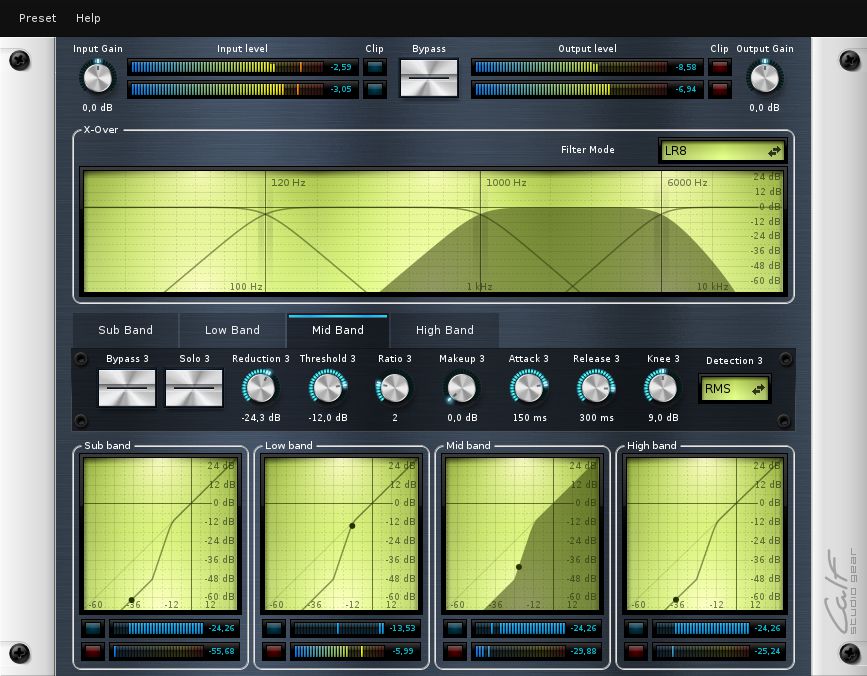The height and width of the screenshot is (676, 867).
Task: Open the Help menu
Action: pyautogui.click(x=88, y=18)
